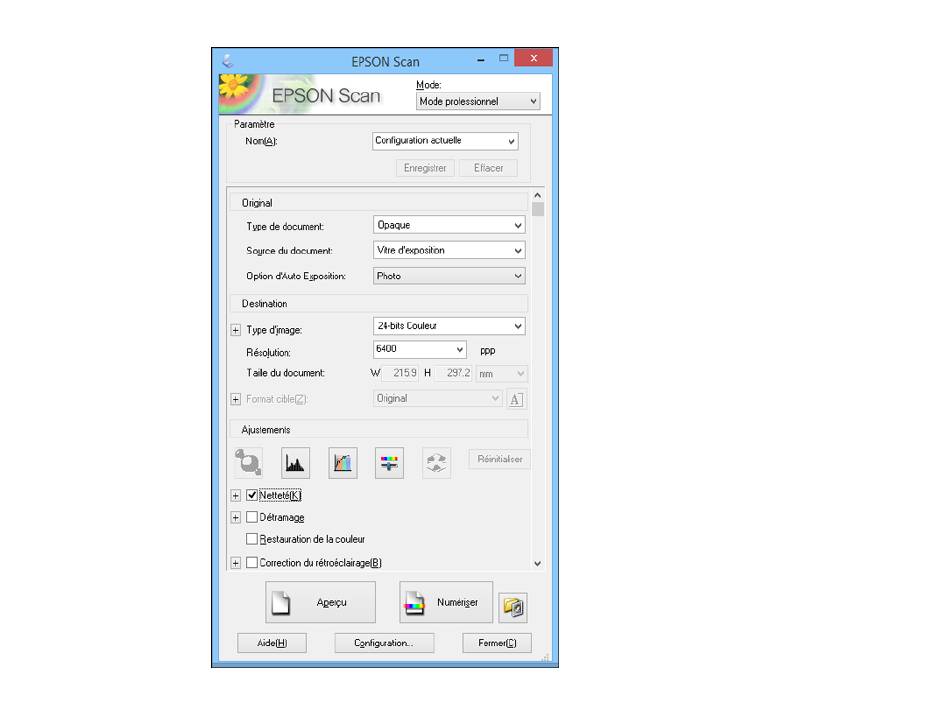Image resolution: width=950 pixels, height=710 pixels.
Task: Expand the Détramage settings
Action: tap(236, 518)
